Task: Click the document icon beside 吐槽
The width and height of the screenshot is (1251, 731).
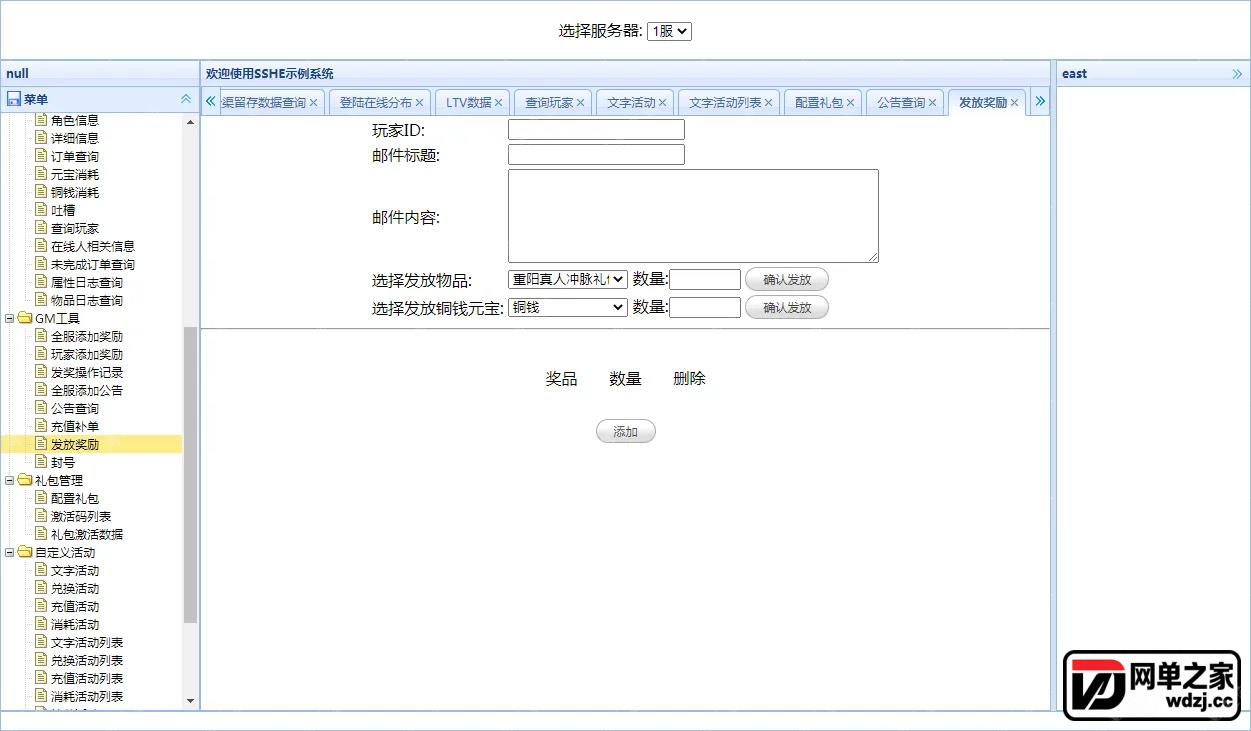Action: [41, 210]
